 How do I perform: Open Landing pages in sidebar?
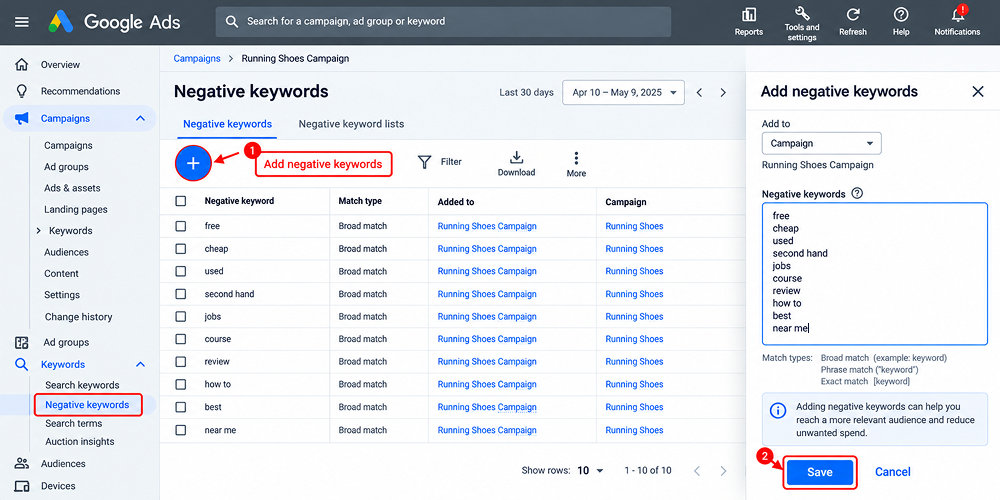[76, 209]
